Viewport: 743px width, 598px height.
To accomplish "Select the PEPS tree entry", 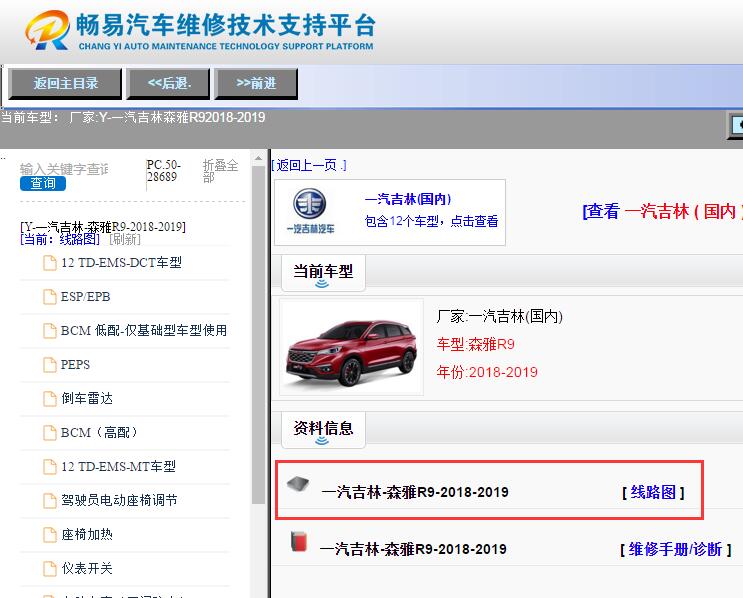I will pyautogui.click(x=75, y=364).
